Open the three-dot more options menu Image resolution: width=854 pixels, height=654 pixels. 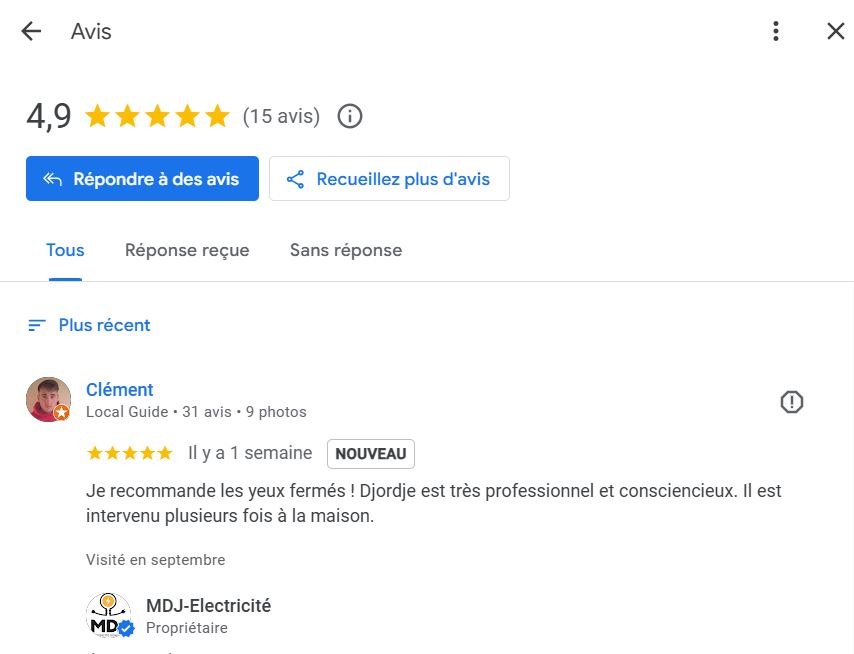click(776, 32)
